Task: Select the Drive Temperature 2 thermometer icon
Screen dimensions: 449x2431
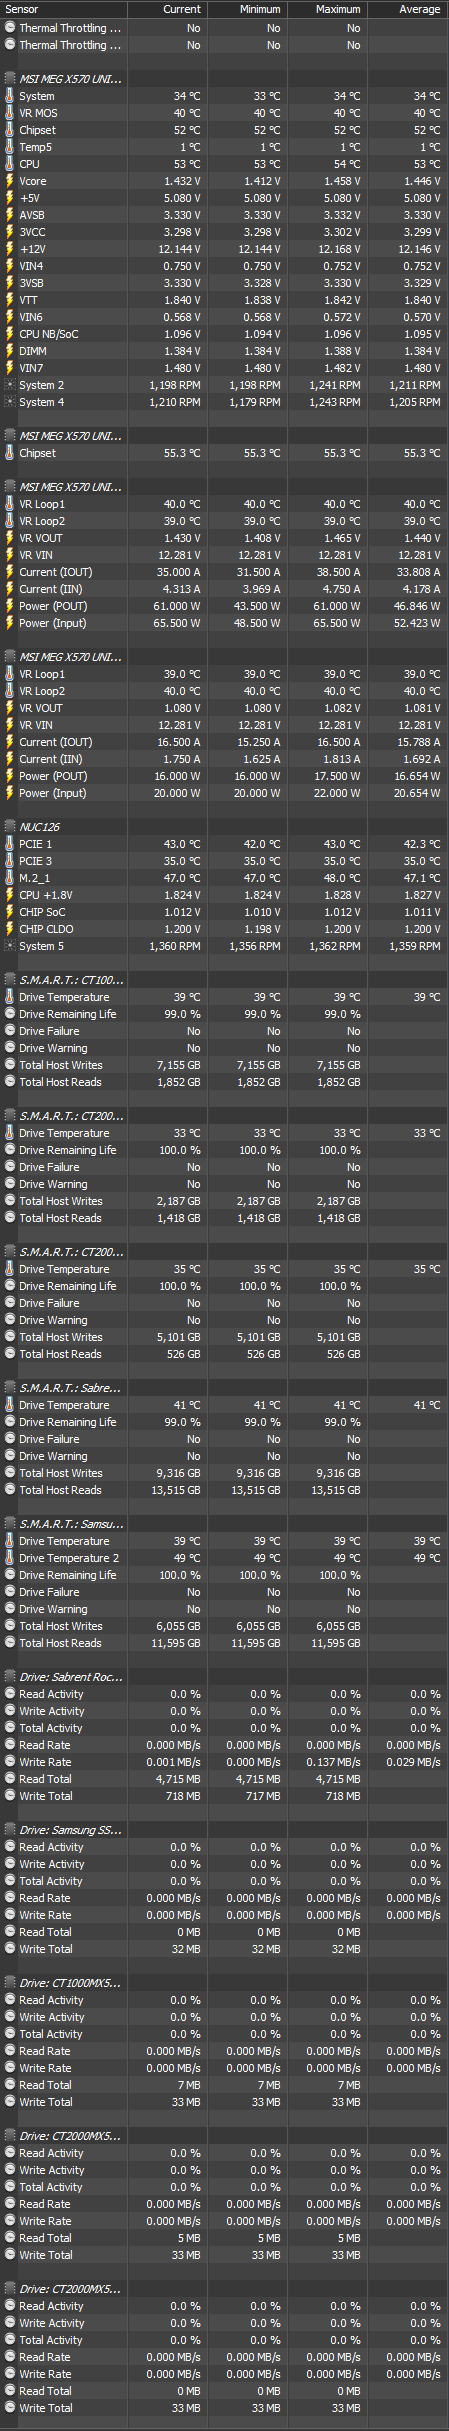Action: pyautogui.click(x=9, y=1558)
